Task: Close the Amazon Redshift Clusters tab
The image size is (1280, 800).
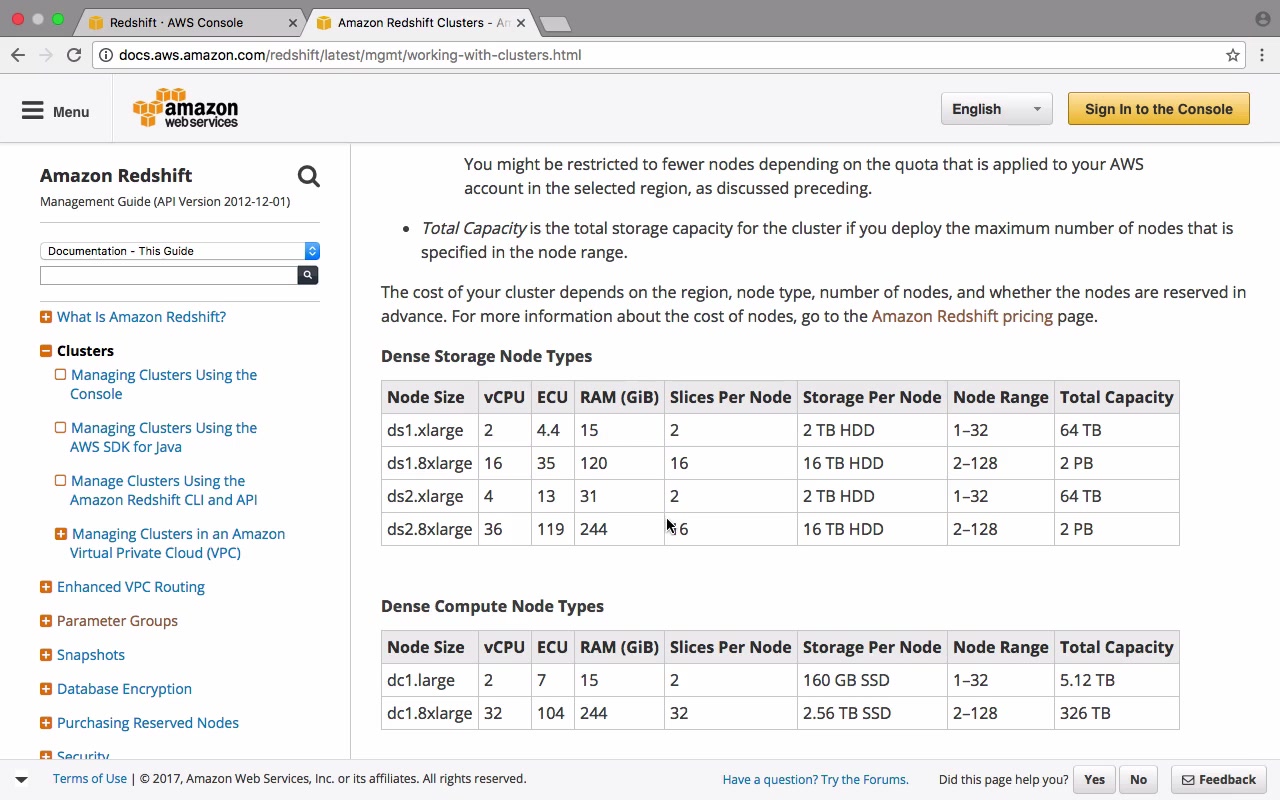Action: pyautogui.click(x=521, y=22)
